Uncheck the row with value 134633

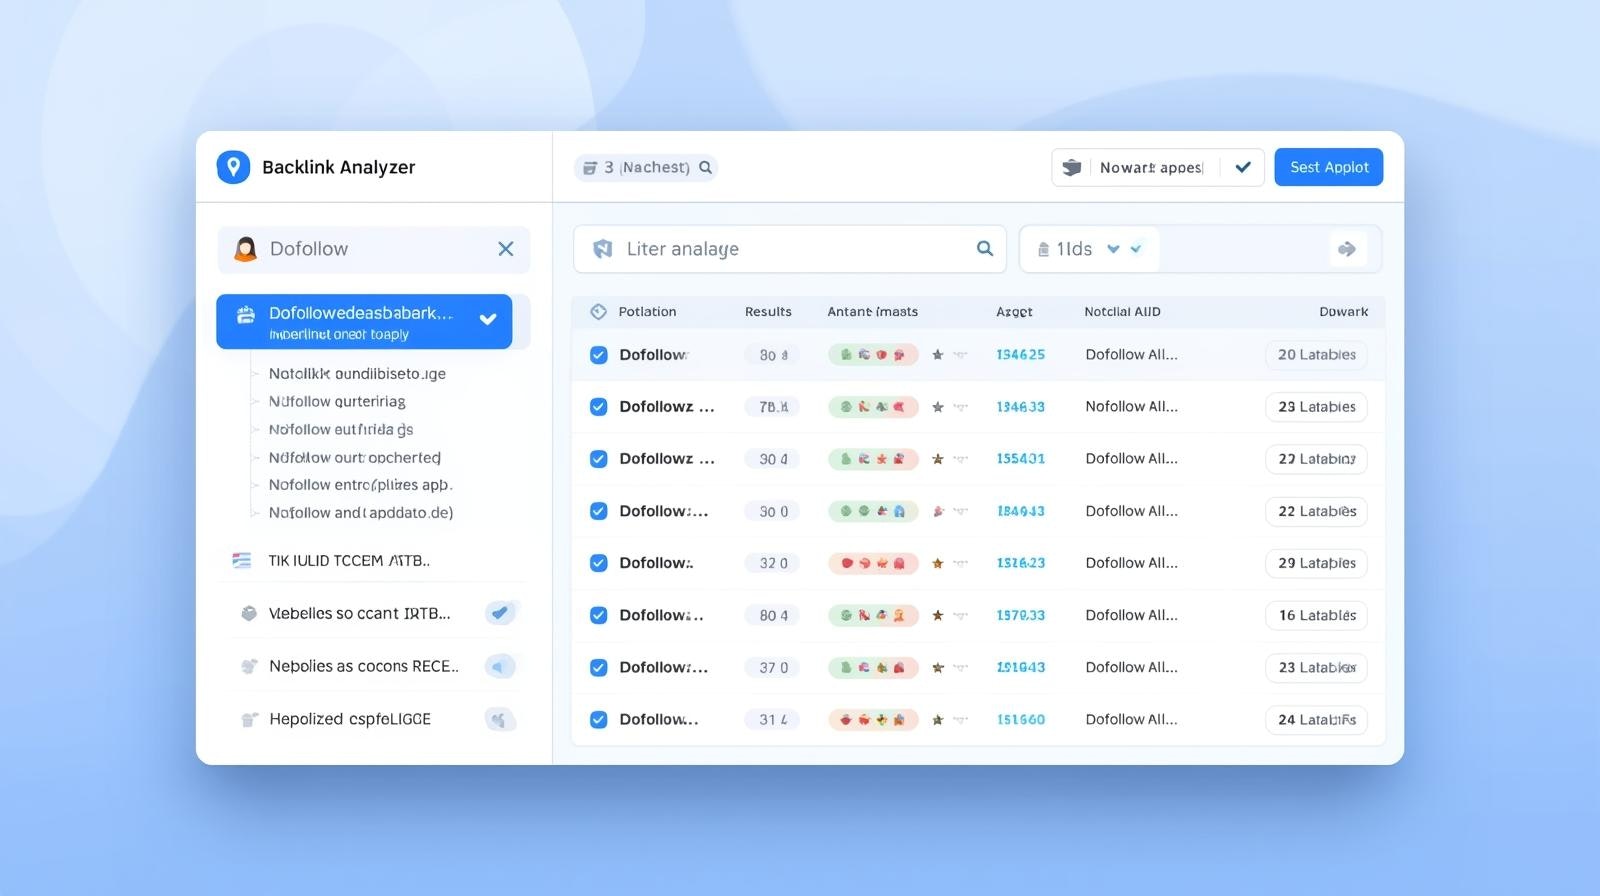click(x=598, y=407)
